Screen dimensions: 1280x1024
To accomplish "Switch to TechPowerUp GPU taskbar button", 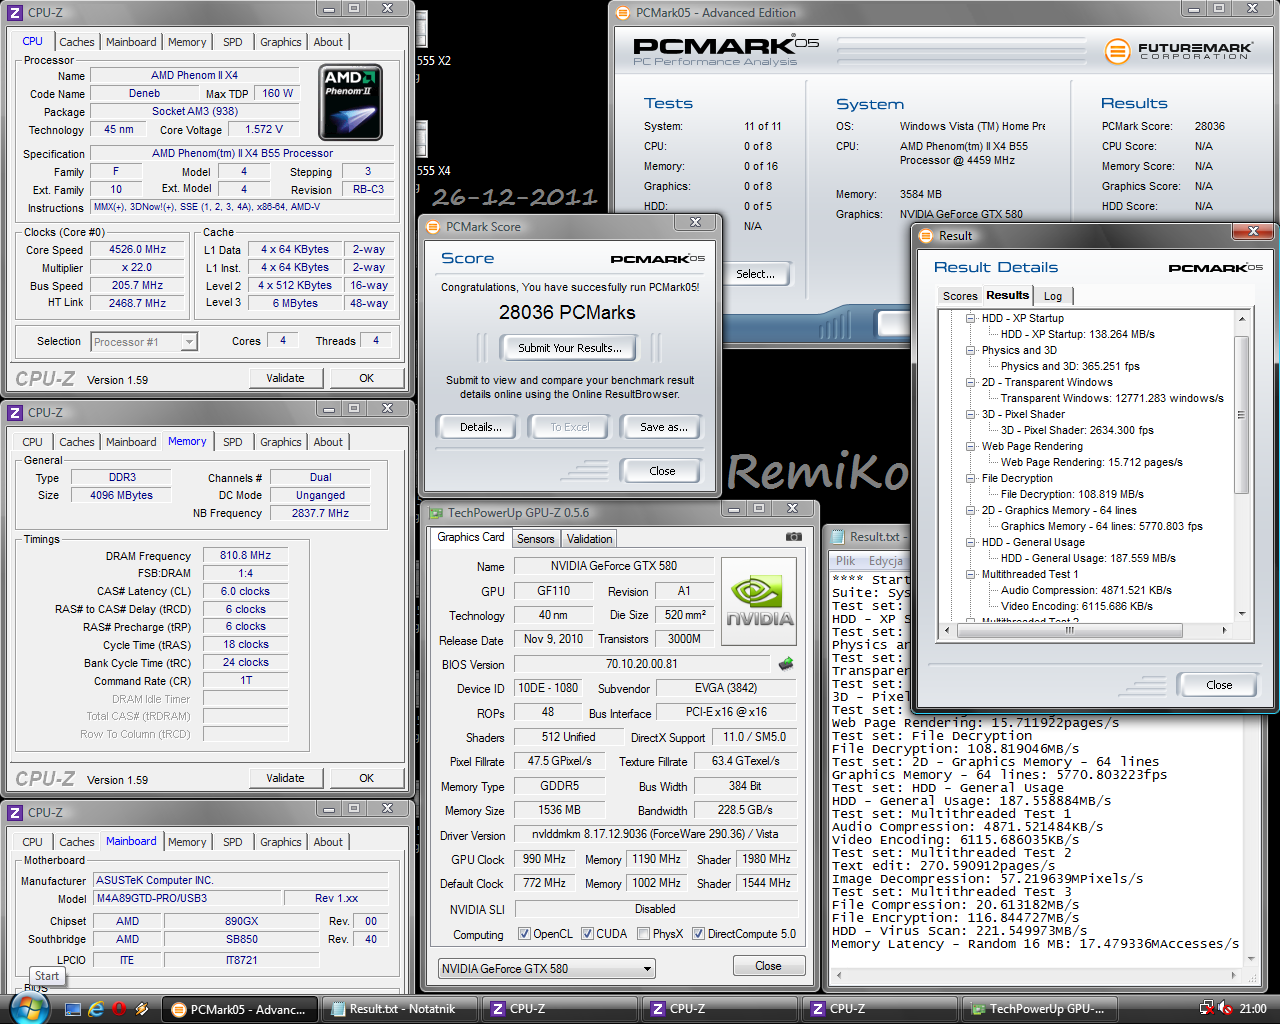I will point(1039,1009).
